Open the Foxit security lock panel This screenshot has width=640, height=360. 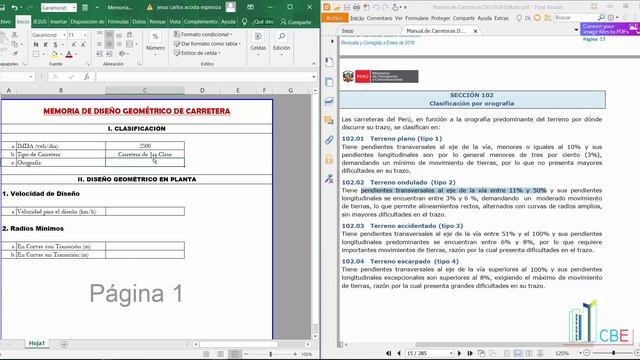(329, 159)
